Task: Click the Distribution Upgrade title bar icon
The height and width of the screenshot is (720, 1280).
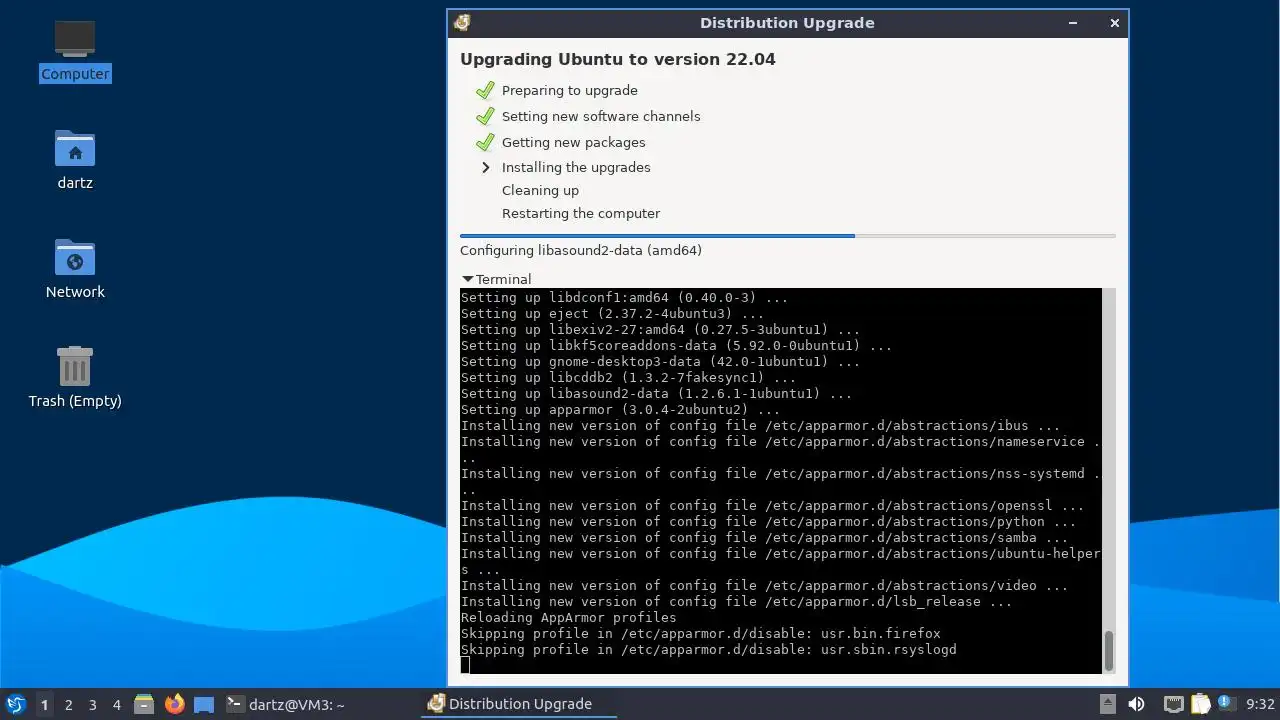Action: coord(462,23)
